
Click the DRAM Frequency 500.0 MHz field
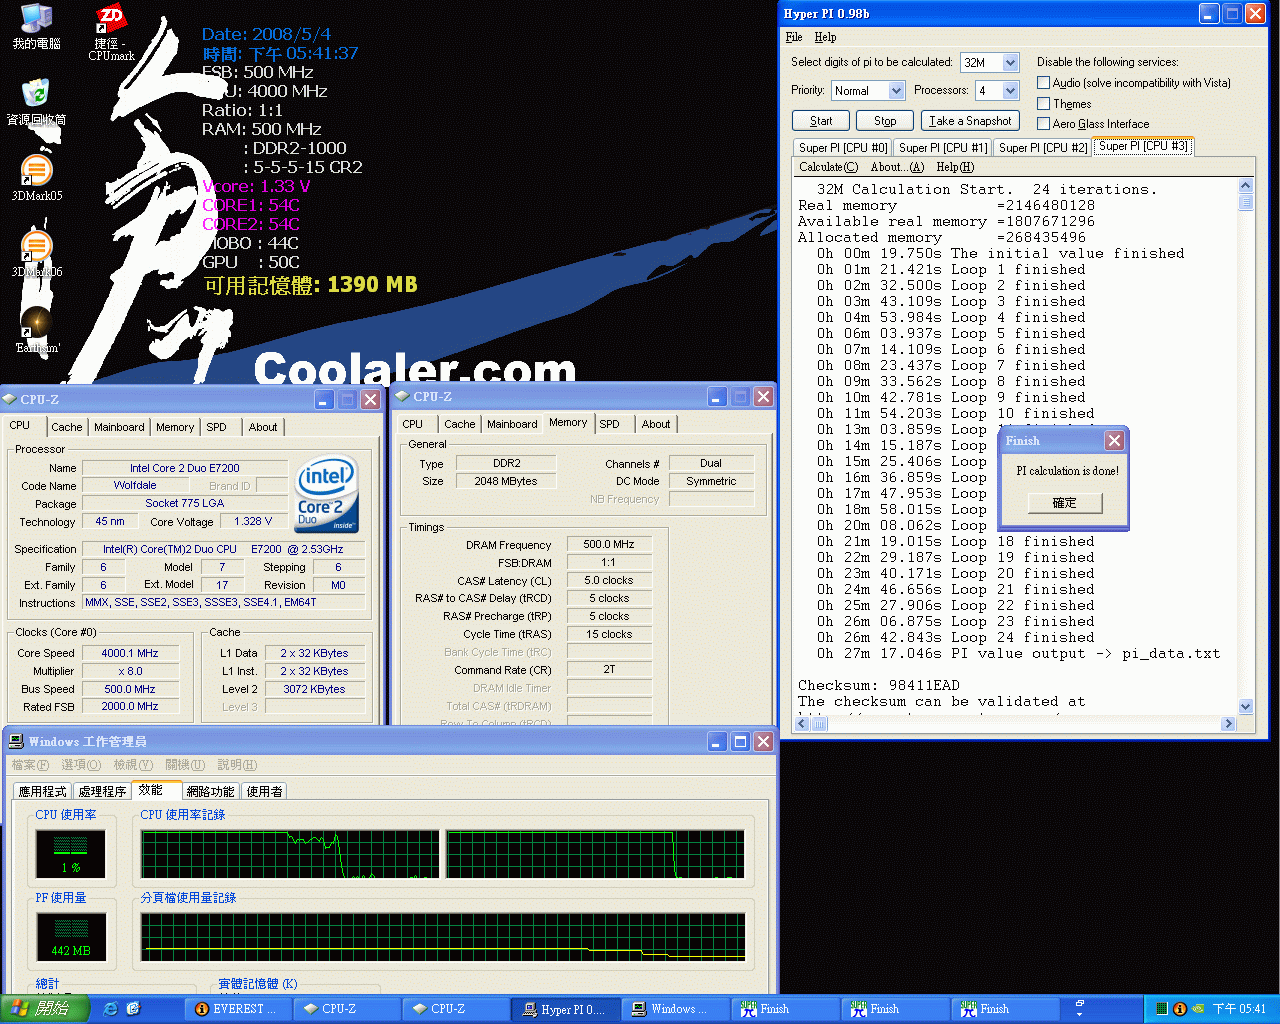click(x=608, y=545)
